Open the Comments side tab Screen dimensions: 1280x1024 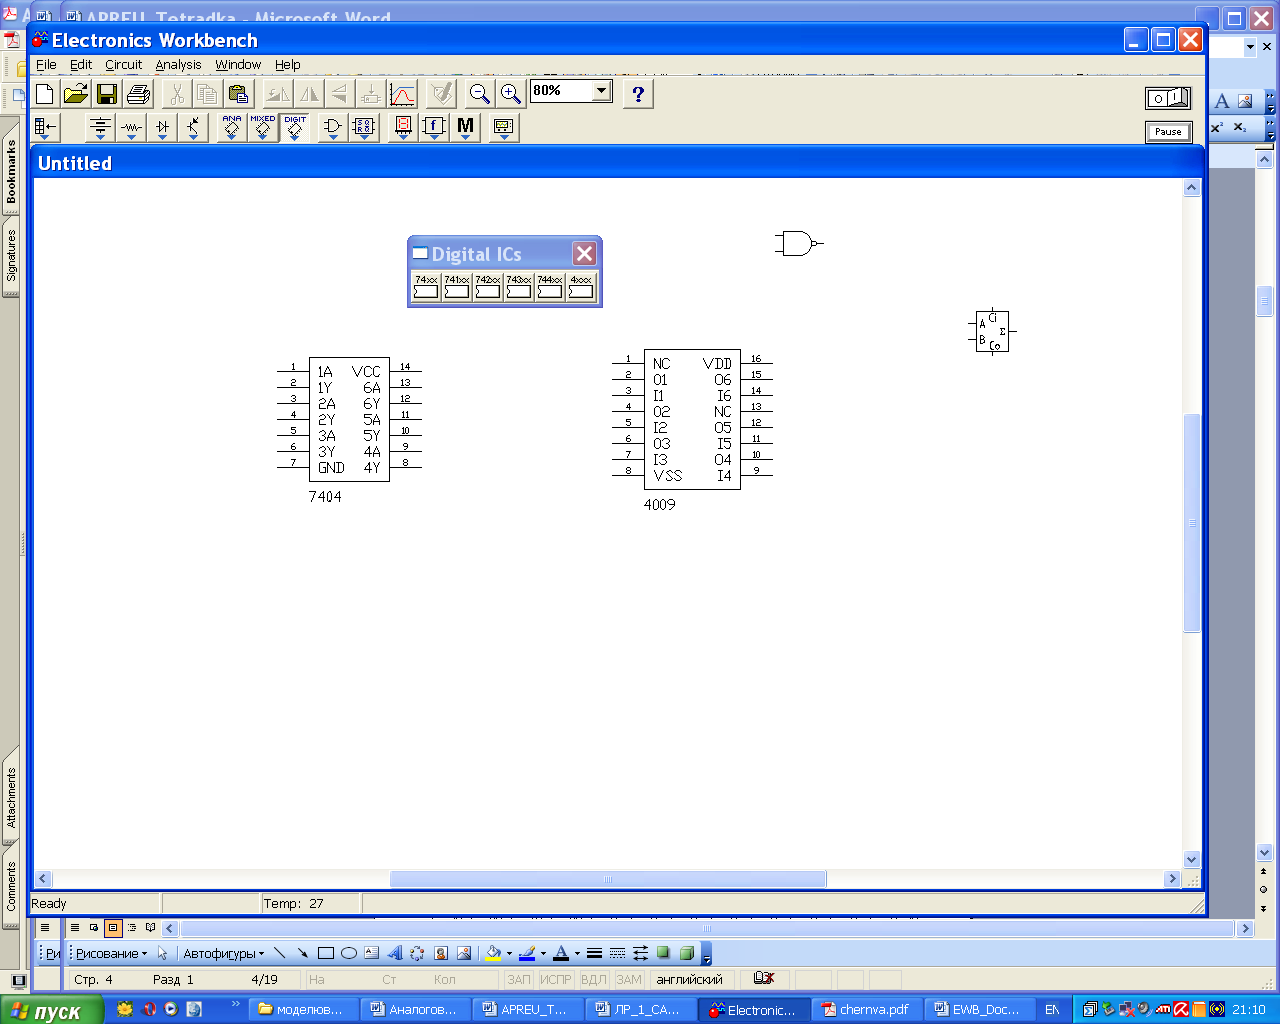11,886
